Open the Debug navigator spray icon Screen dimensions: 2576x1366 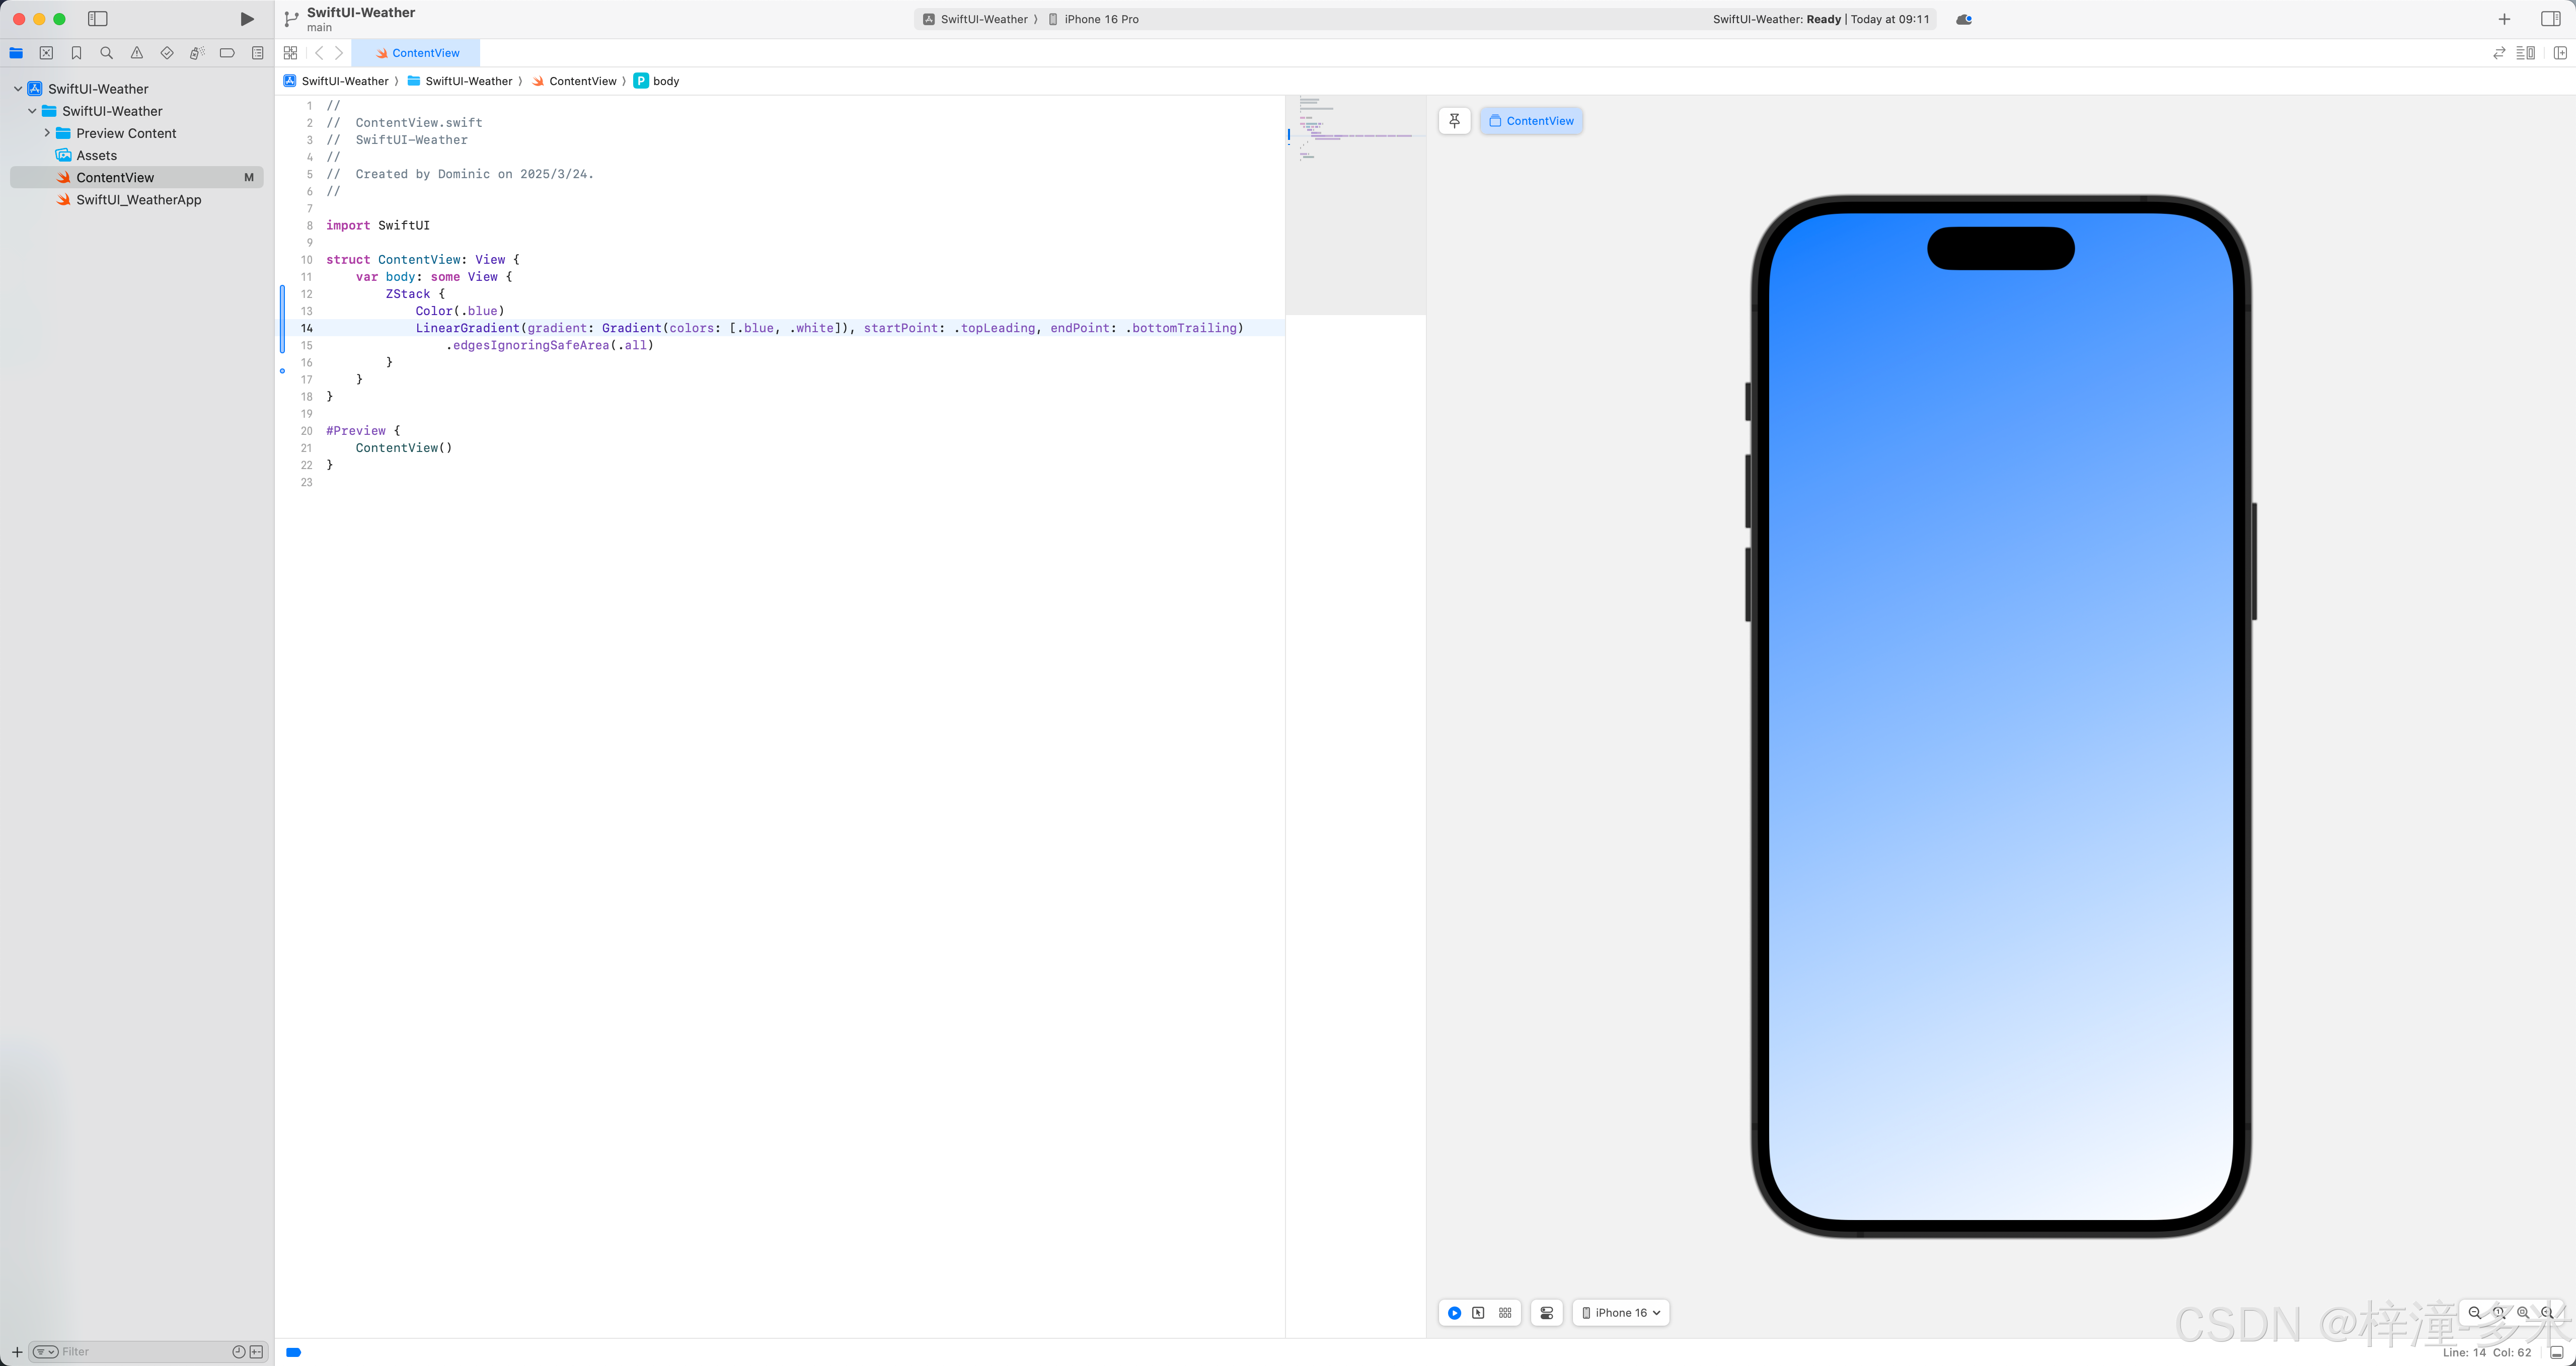pos(197,53)
